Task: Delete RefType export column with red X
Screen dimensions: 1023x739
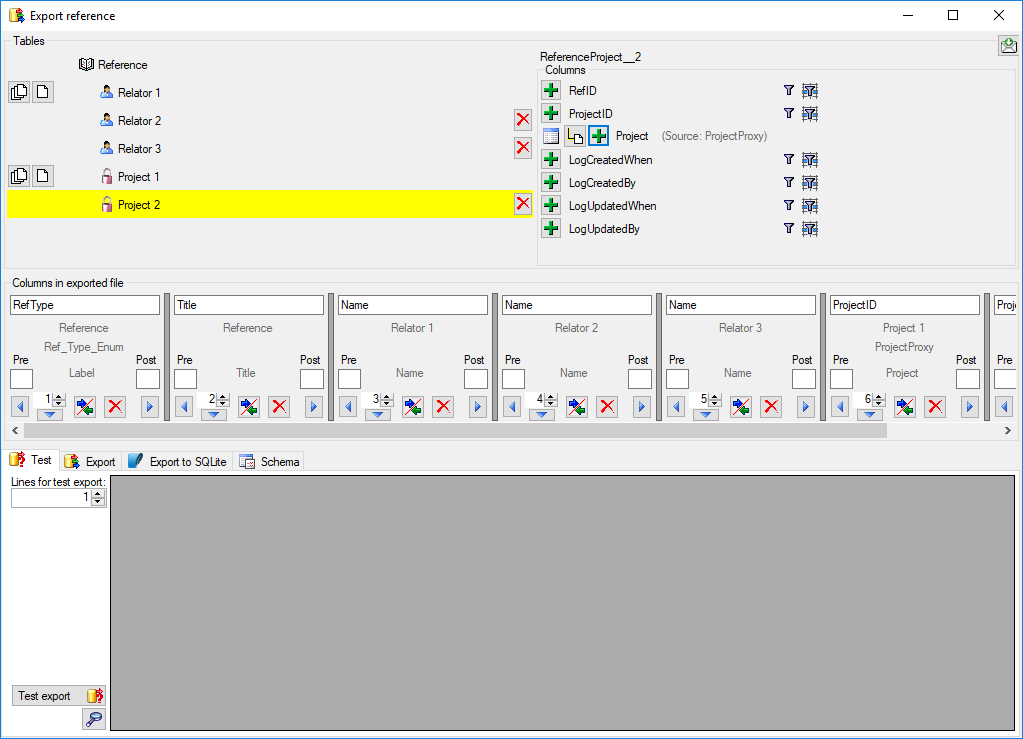Action: (x=115, y=407)
